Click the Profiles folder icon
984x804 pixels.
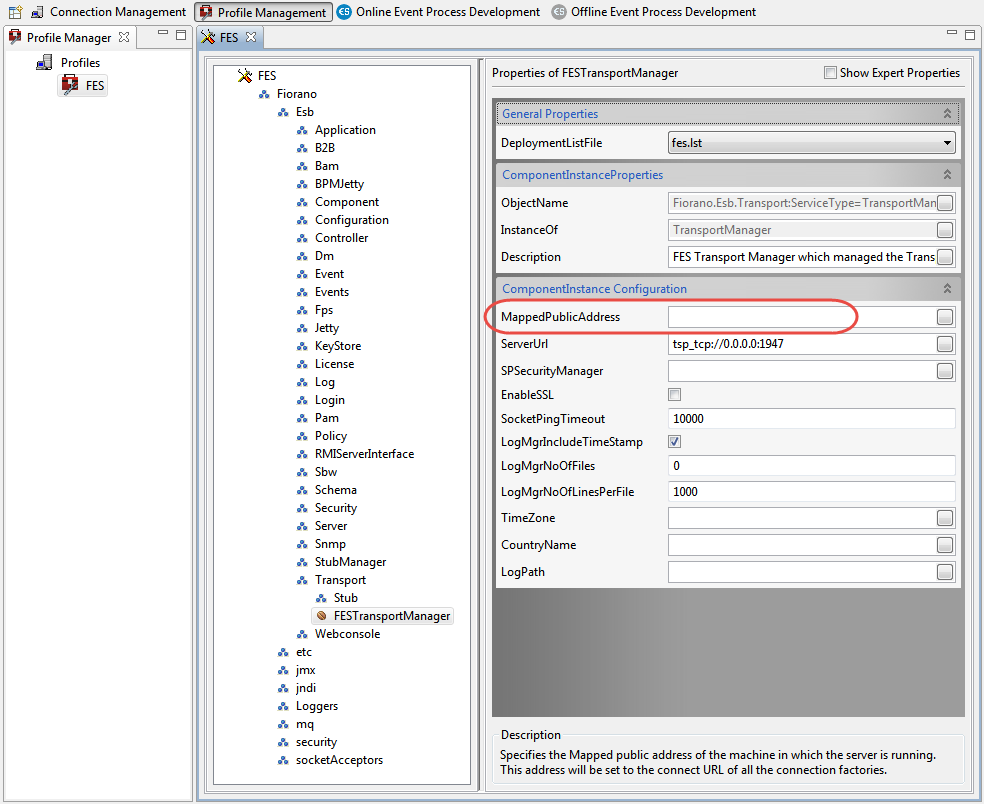[44, 63]
